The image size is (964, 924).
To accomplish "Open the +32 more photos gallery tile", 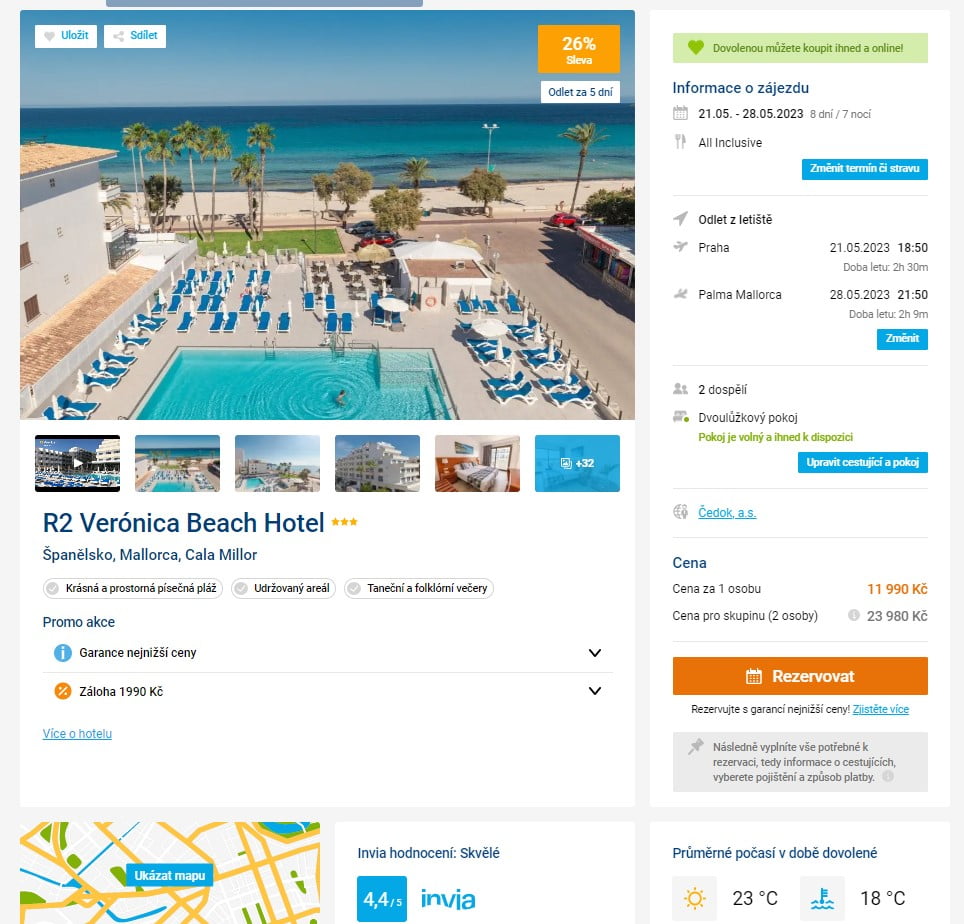I will coord(577,463).
